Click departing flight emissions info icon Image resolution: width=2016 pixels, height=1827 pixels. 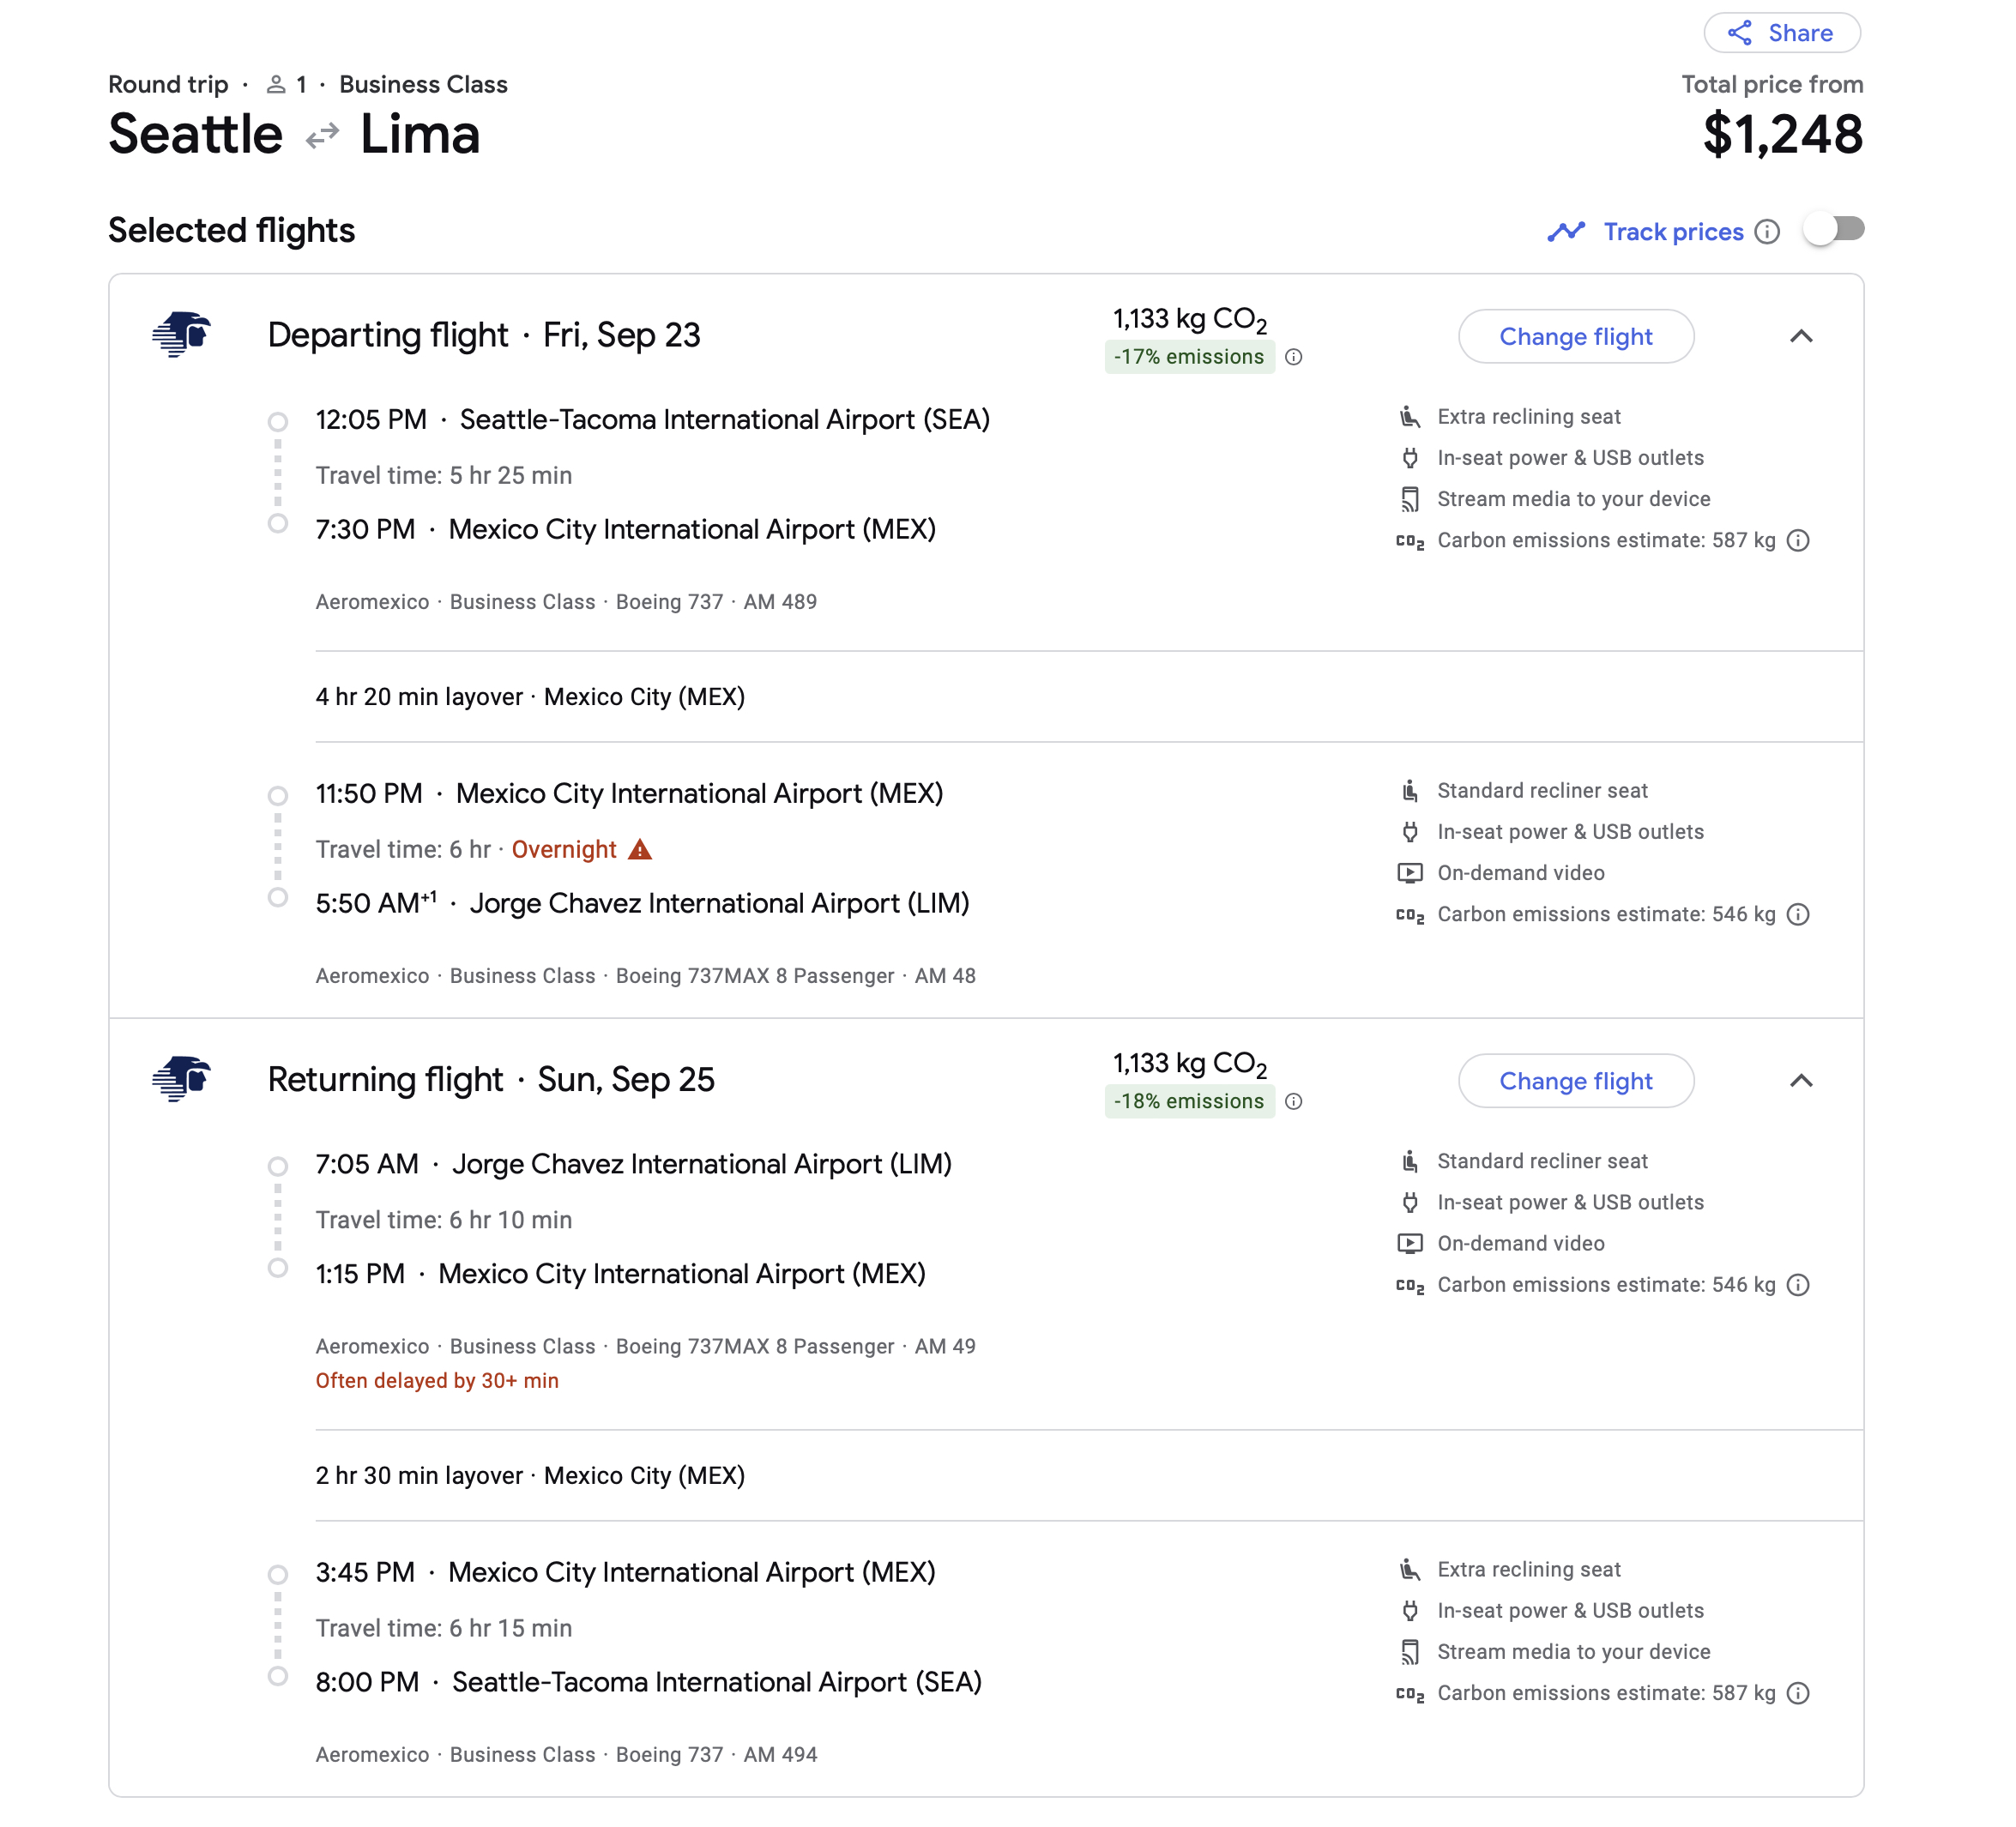pos(1293,357)
